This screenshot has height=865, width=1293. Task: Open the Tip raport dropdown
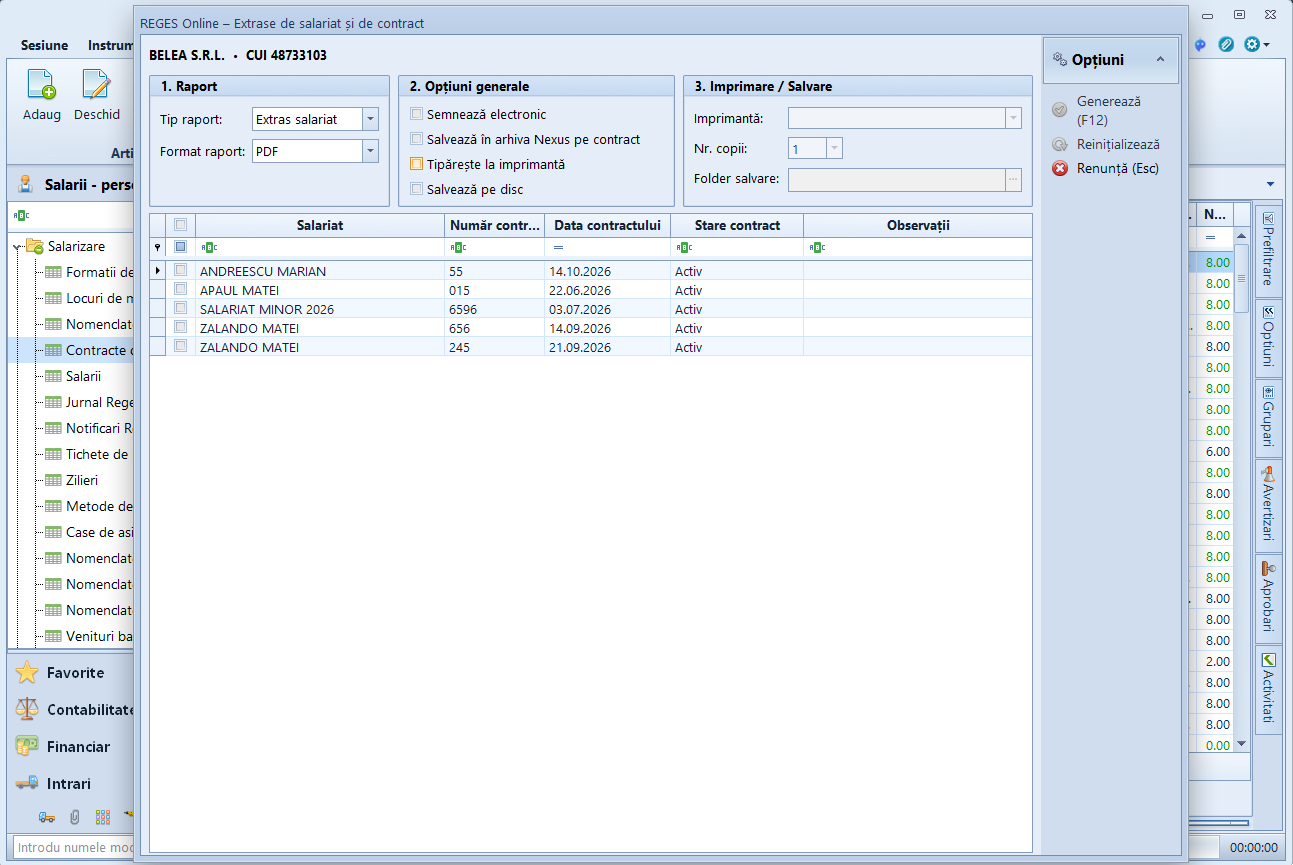pos(371,119)
